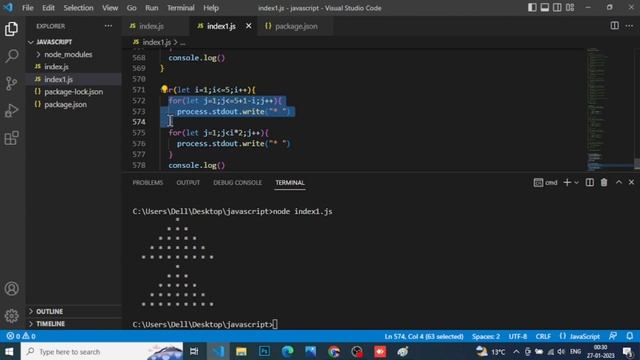Open the Run and Debug view
This screenshot has height=360, width=640.
11,111
